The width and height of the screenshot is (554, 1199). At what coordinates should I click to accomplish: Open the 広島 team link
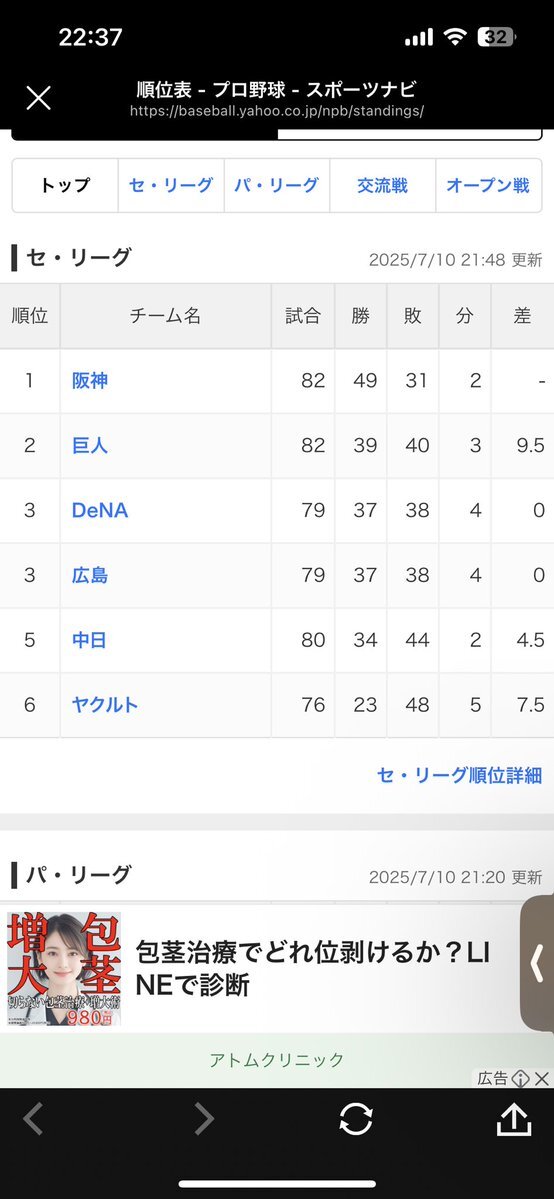[x=90, y=575]
